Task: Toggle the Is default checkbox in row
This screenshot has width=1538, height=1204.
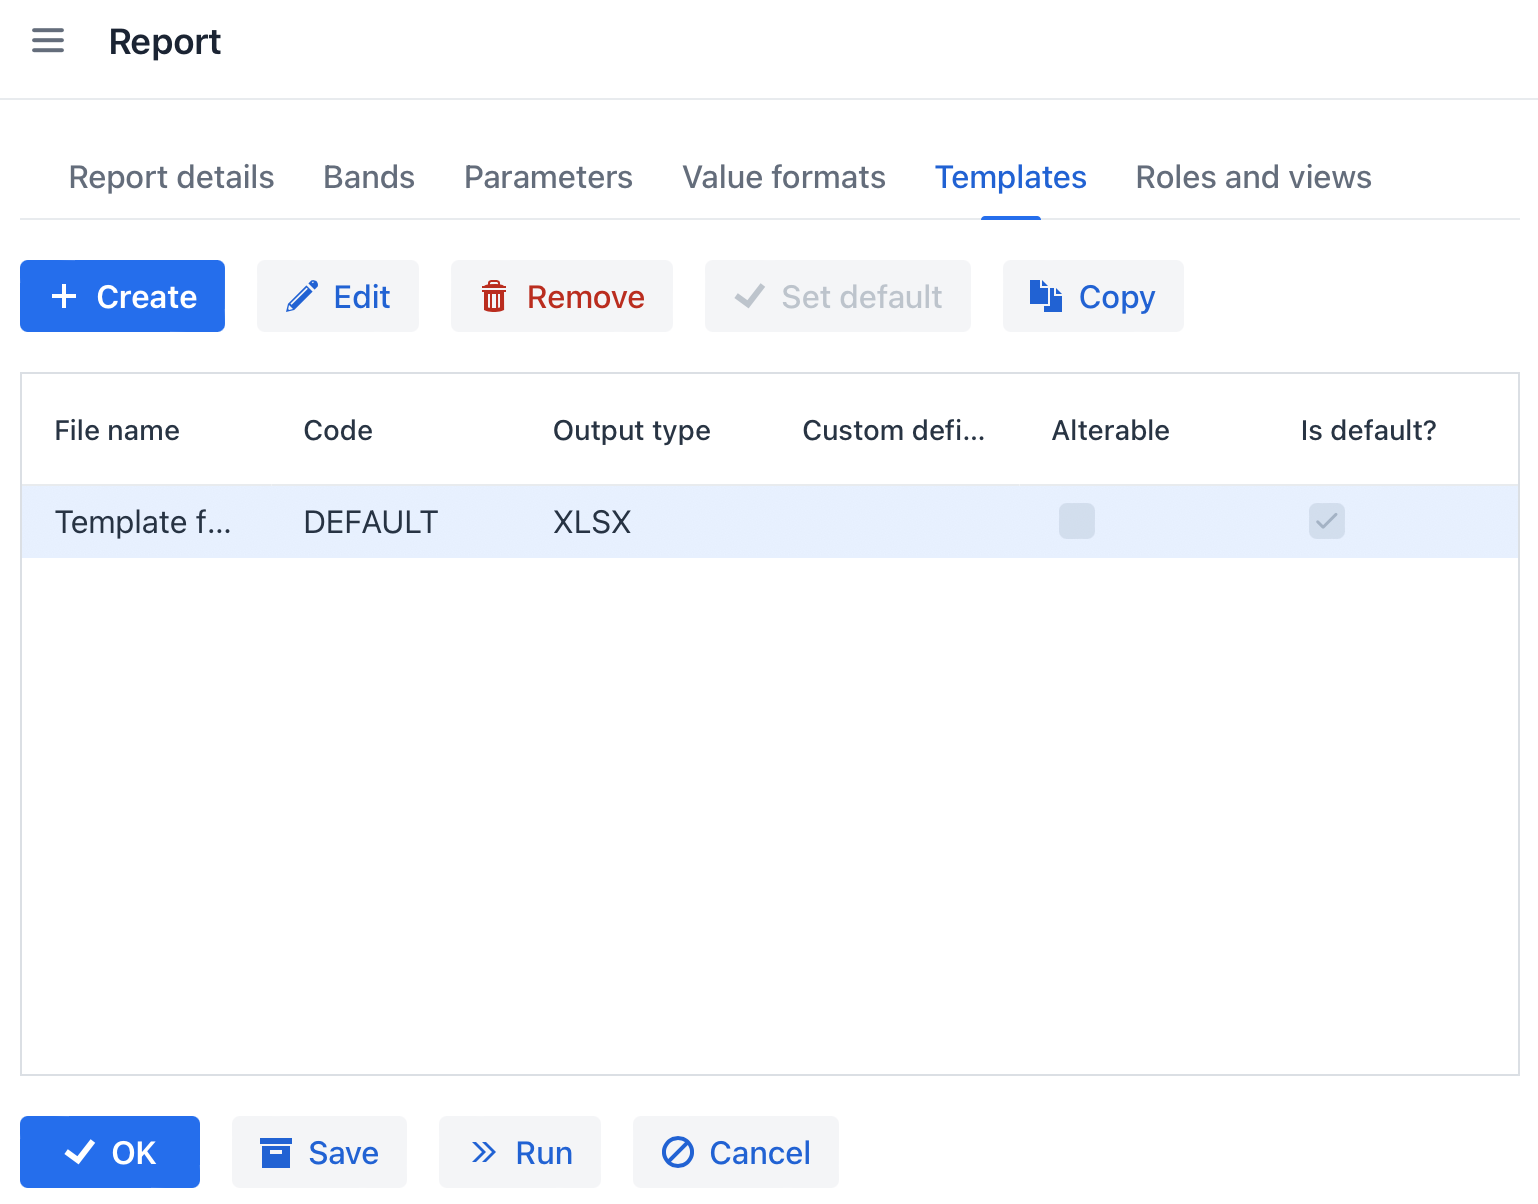Action: point(1326,521)
